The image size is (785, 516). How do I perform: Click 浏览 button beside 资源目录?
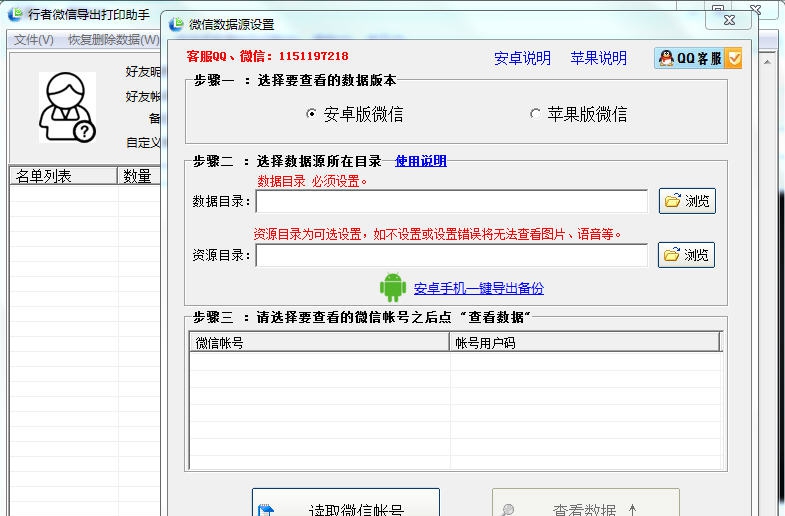pyautogui.click(x=686, y=255)
